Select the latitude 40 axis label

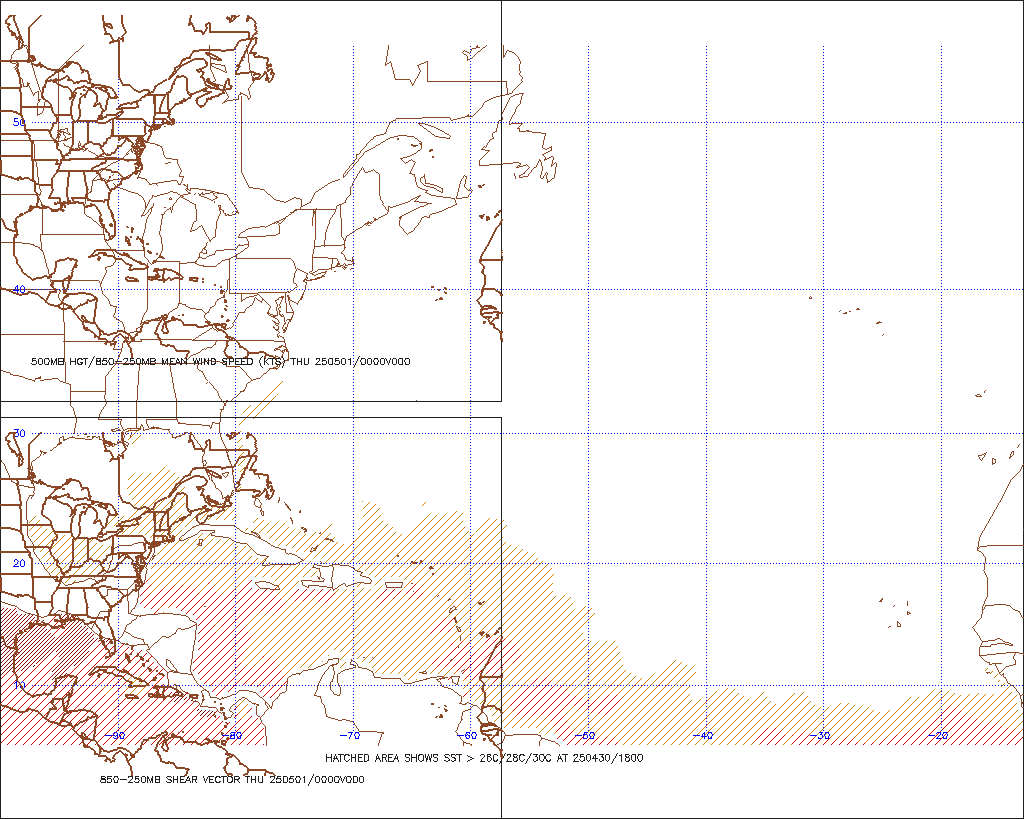pyautogui.click(x=19, y=289)
